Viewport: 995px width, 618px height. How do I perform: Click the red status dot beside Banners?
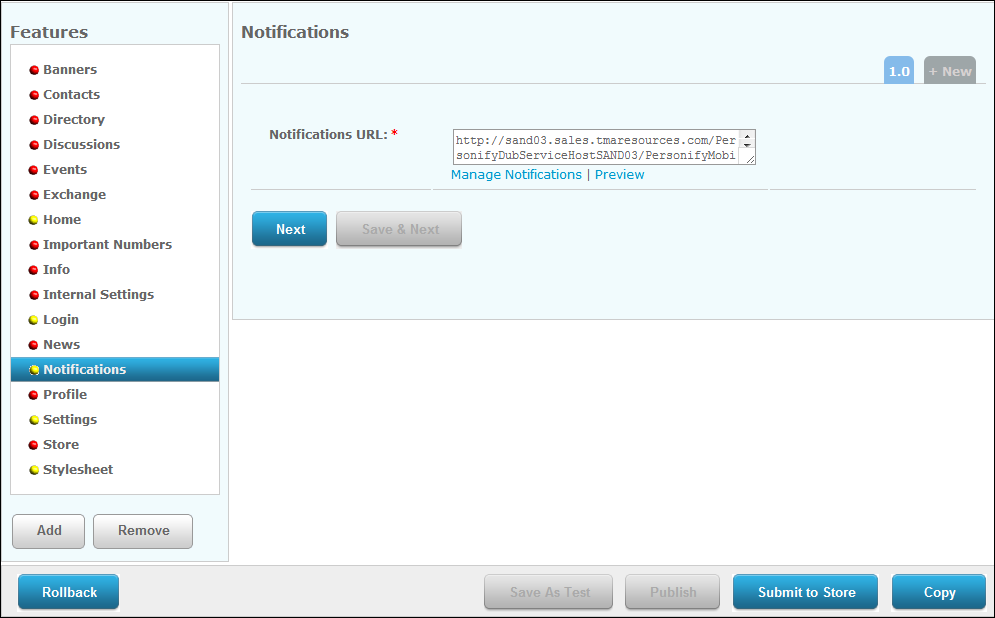point(34,70)
